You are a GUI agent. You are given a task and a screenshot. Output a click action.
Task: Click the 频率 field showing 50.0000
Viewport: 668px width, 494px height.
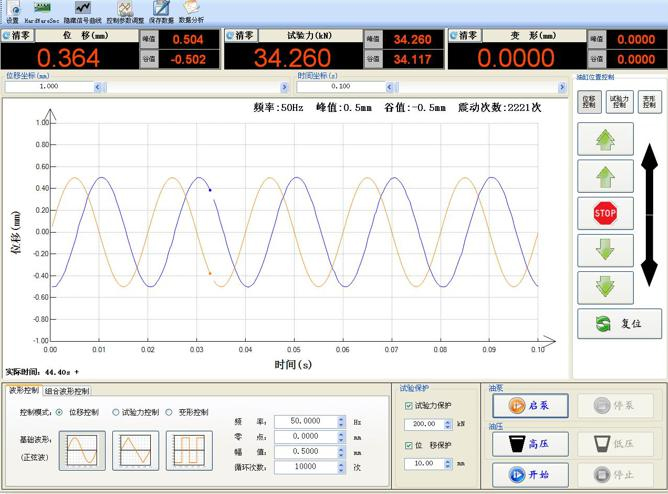(305, 422)
